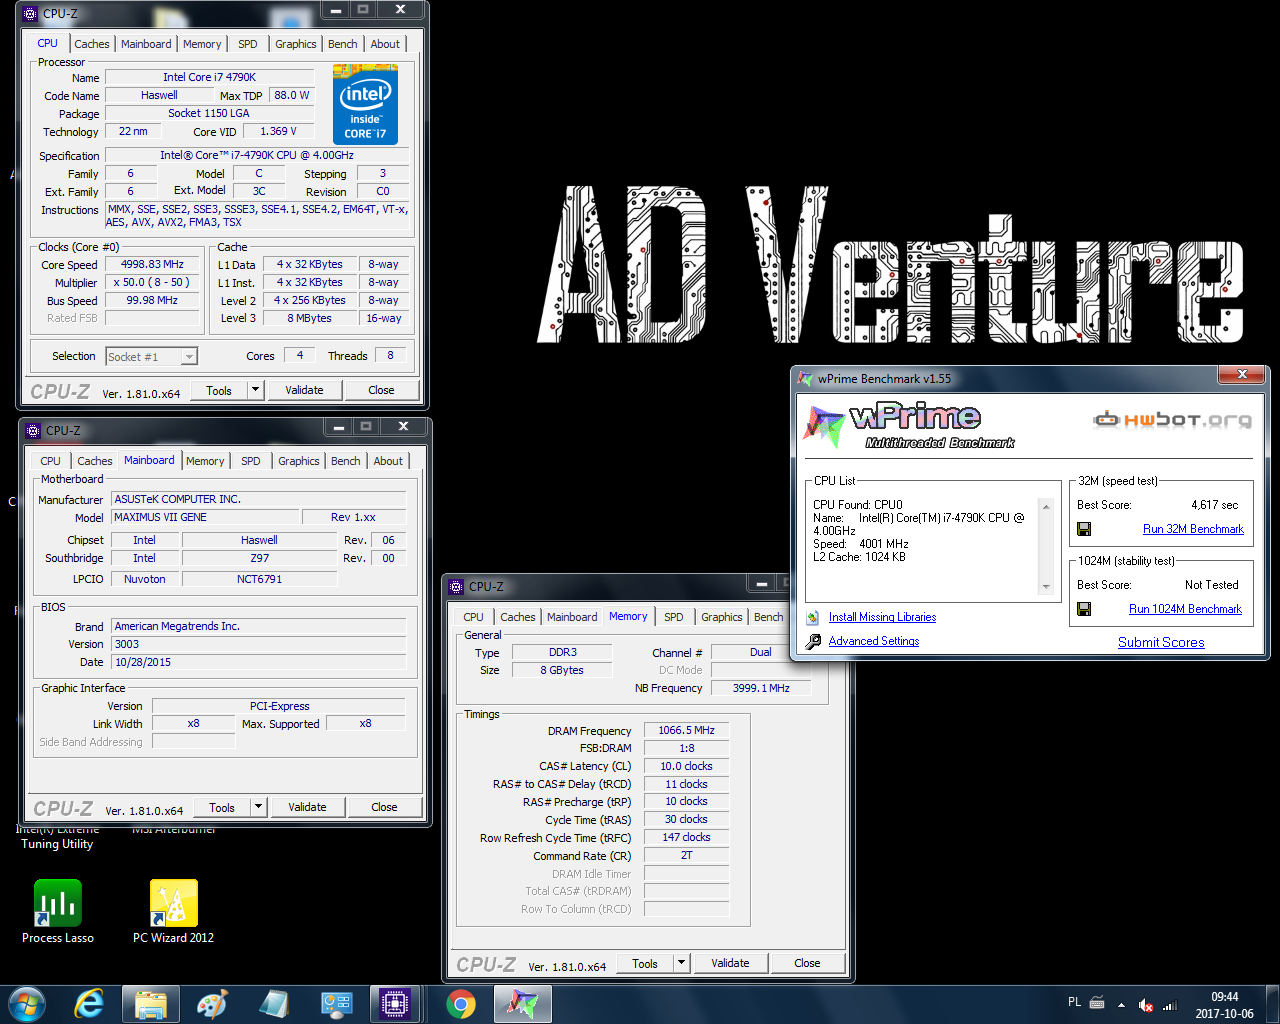Viewport: 1280px width, 1024px height.
Task: Click the muted volume icon in system tray
Action: coord(1146,1005)
